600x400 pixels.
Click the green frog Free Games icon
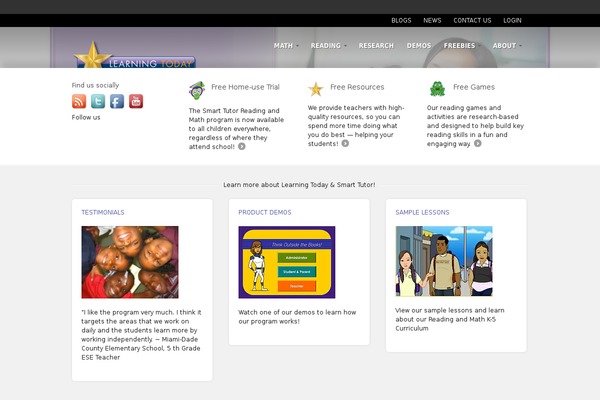(x=437, y=89)
